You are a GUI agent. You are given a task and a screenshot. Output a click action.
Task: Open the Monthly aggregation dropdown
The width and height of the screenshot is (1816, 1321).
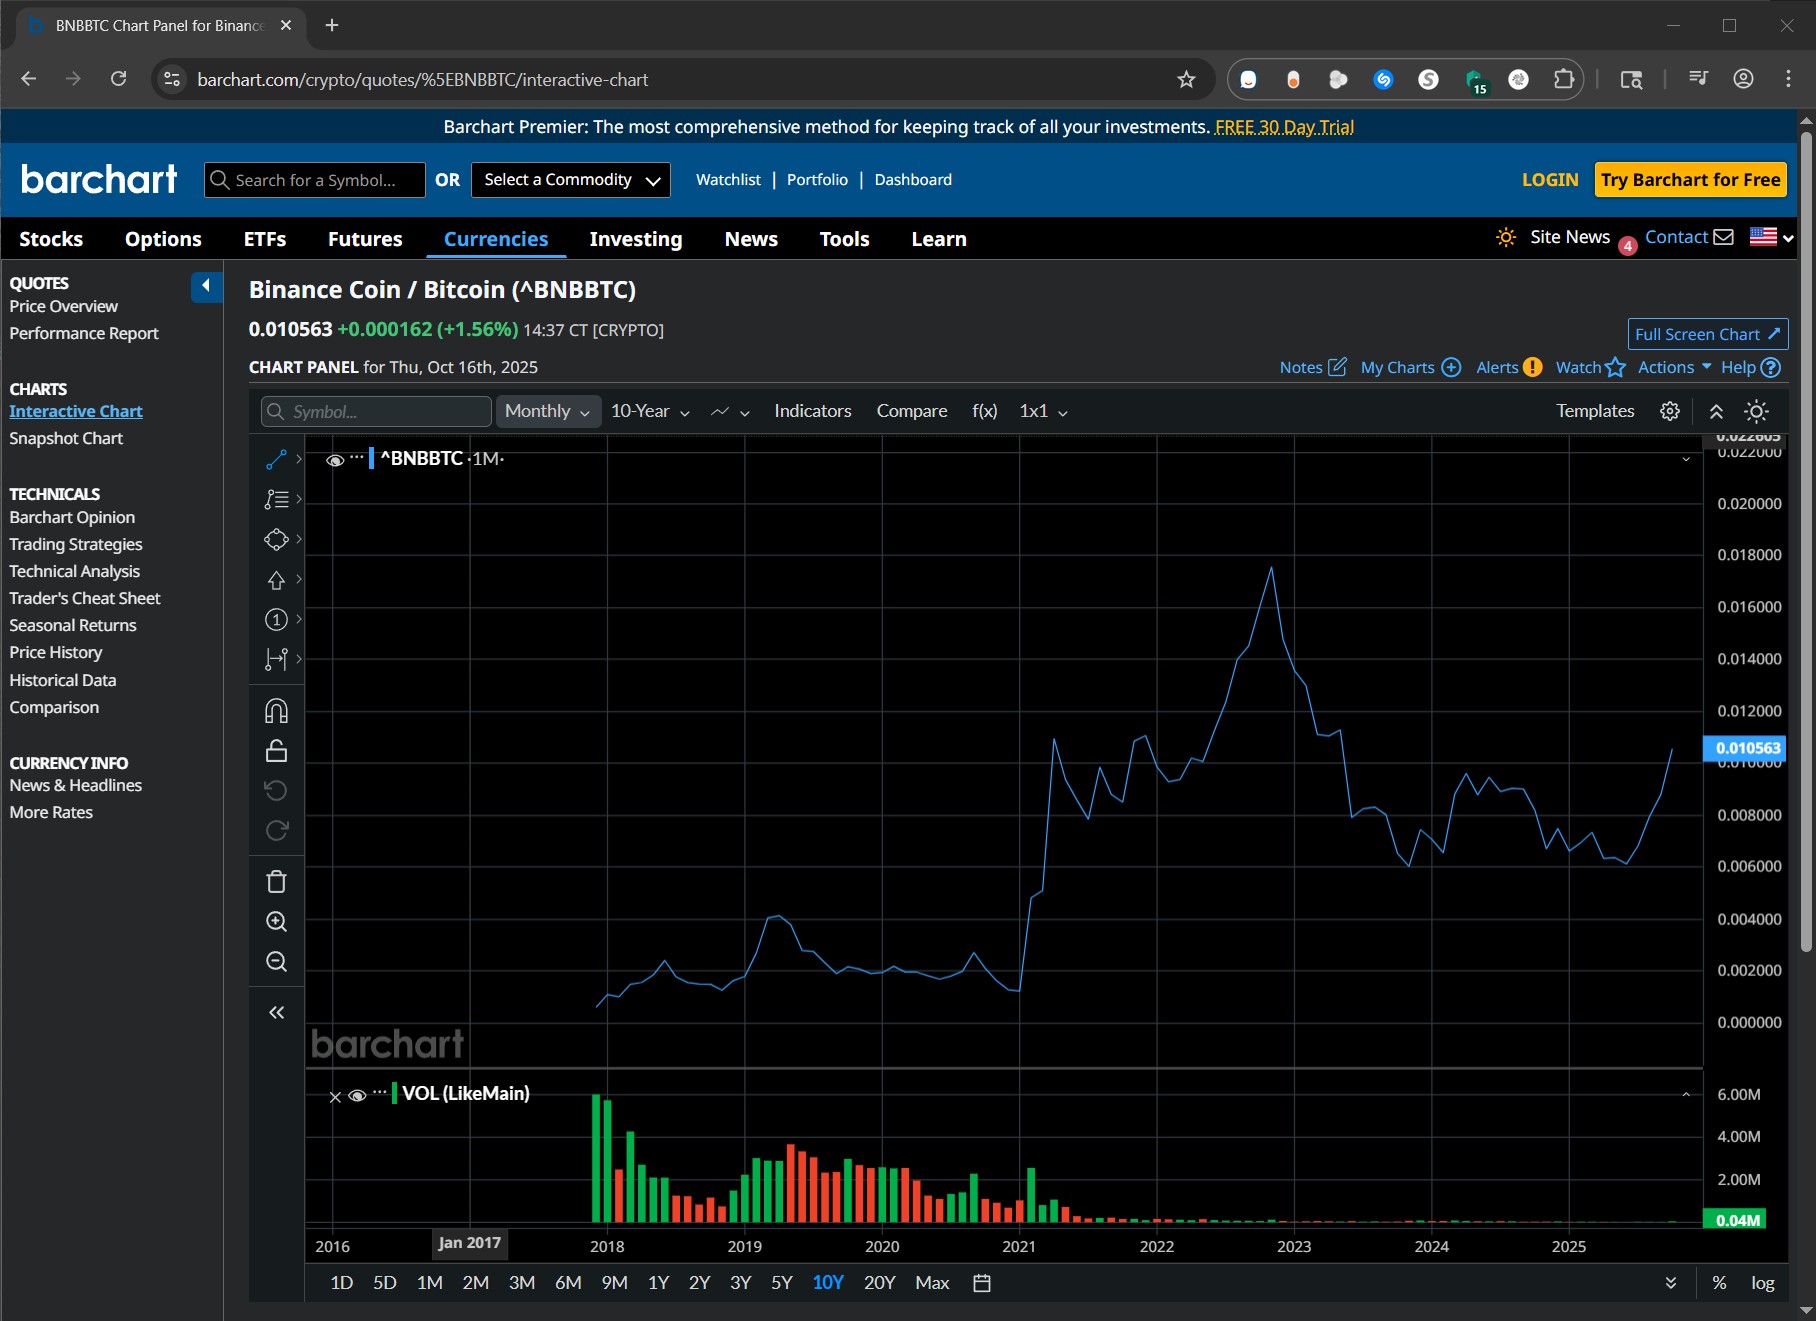click(548, 411)
